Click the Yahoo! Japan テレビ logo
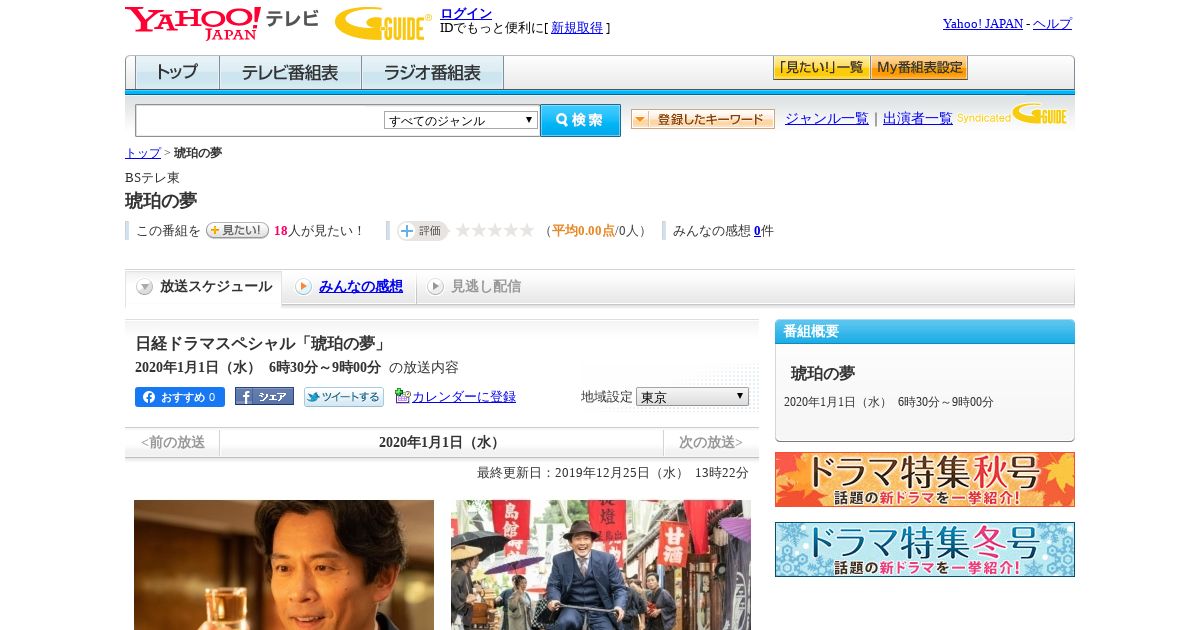 pos(222,23)
